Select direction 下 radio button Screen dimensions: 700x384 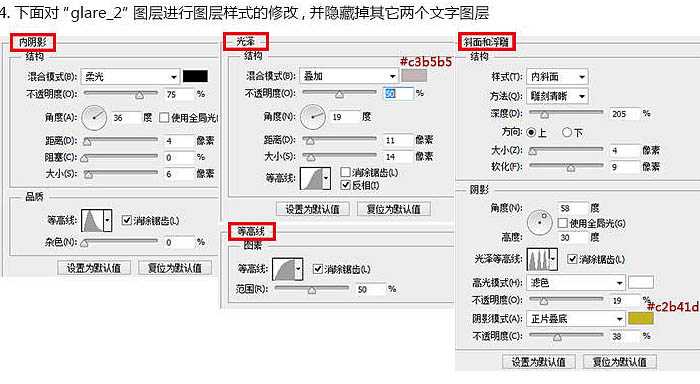point(567,133)
